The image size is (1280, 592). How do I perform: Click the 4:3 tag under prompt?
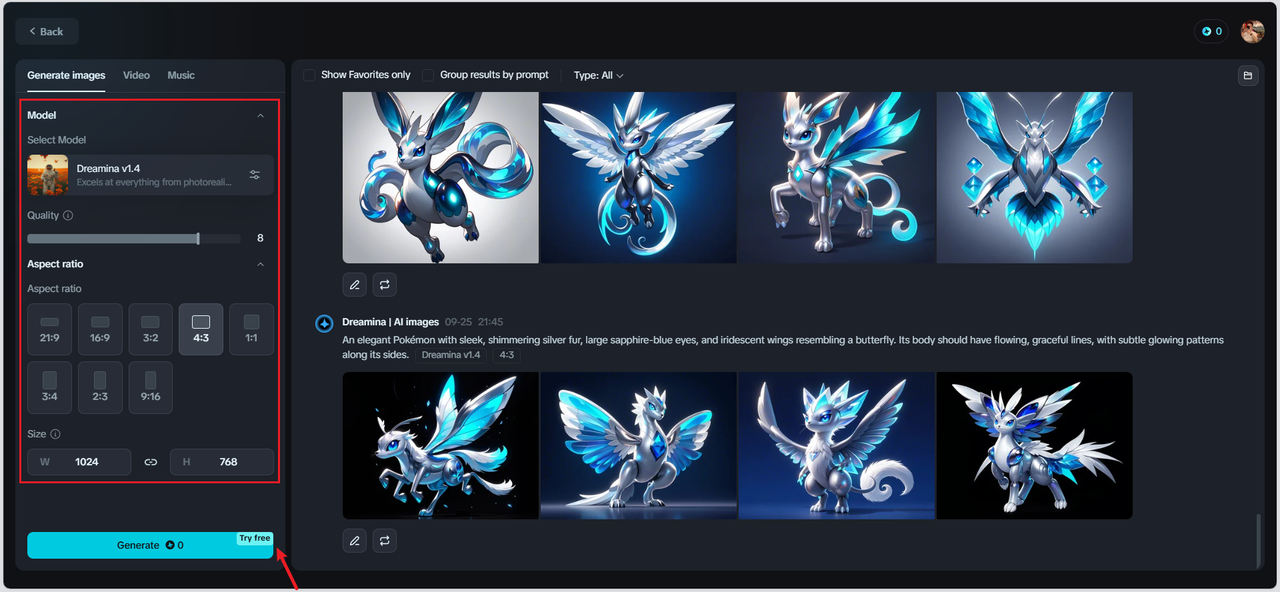point(507,355)
